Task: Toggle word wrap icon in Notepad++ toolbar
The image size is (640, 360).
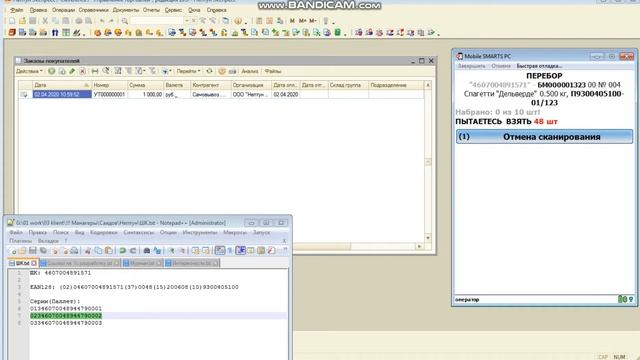Action: tap(220, 251)
